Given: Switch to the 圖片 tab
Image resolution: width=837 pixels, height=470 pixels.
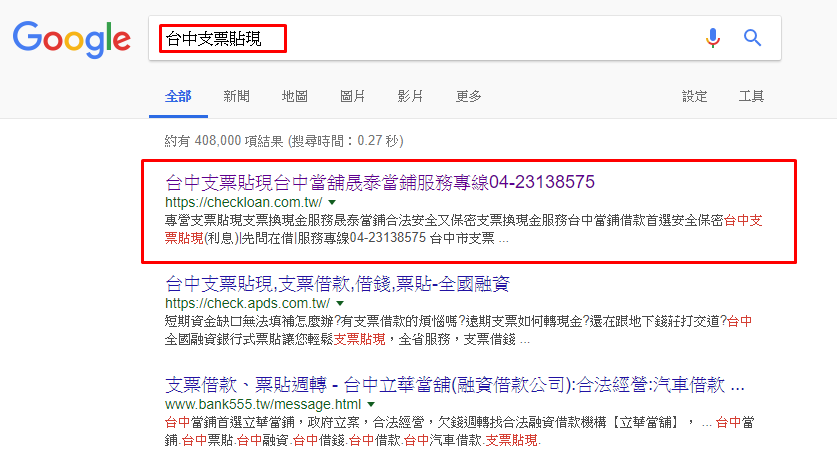Looking at the screenshot, I should [352, 96].
